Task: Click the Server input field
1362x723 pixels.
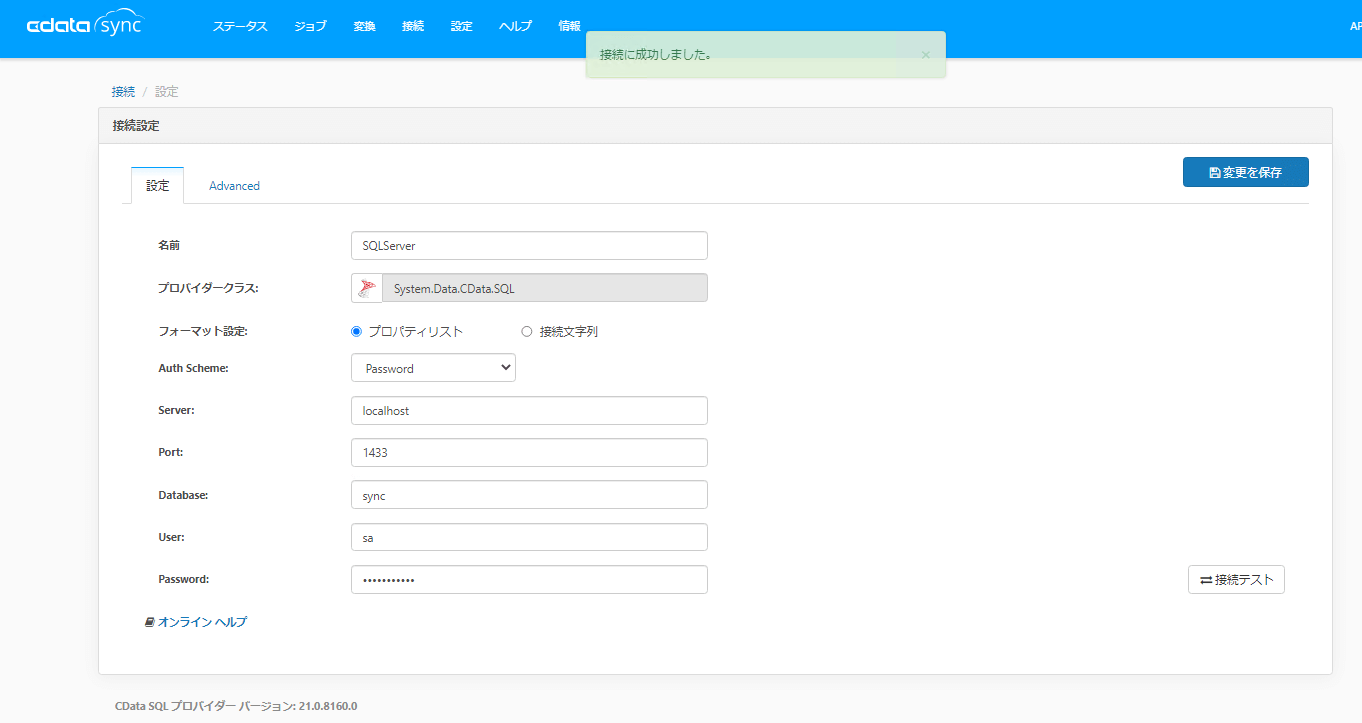Action: [x=529, y=411]
